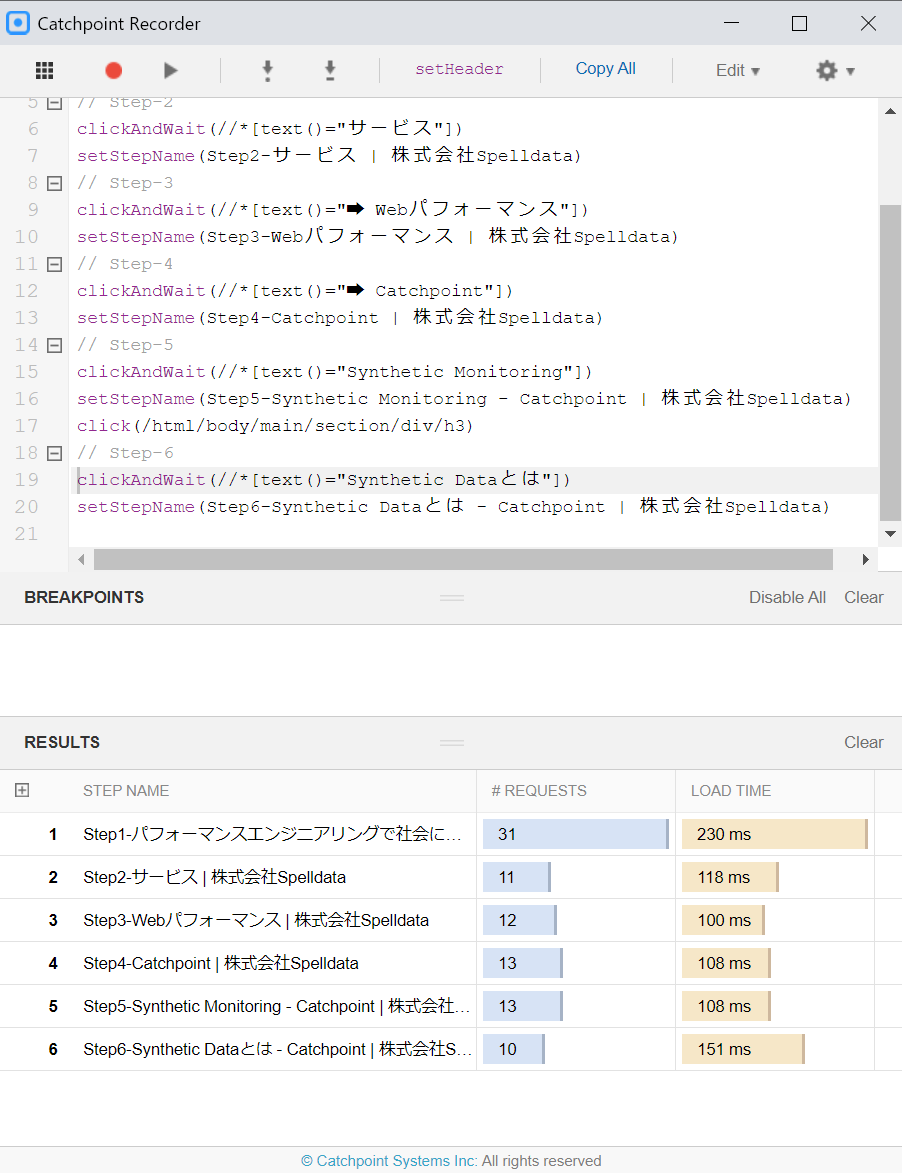Disable All breakpoints
Screen dimensions: 902x1173
click(788, 597)
